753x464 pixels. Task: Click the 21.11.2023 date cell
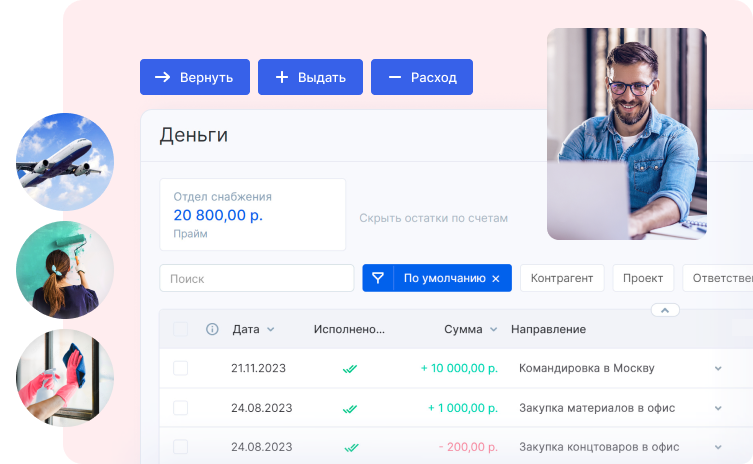tap(258, 368)
